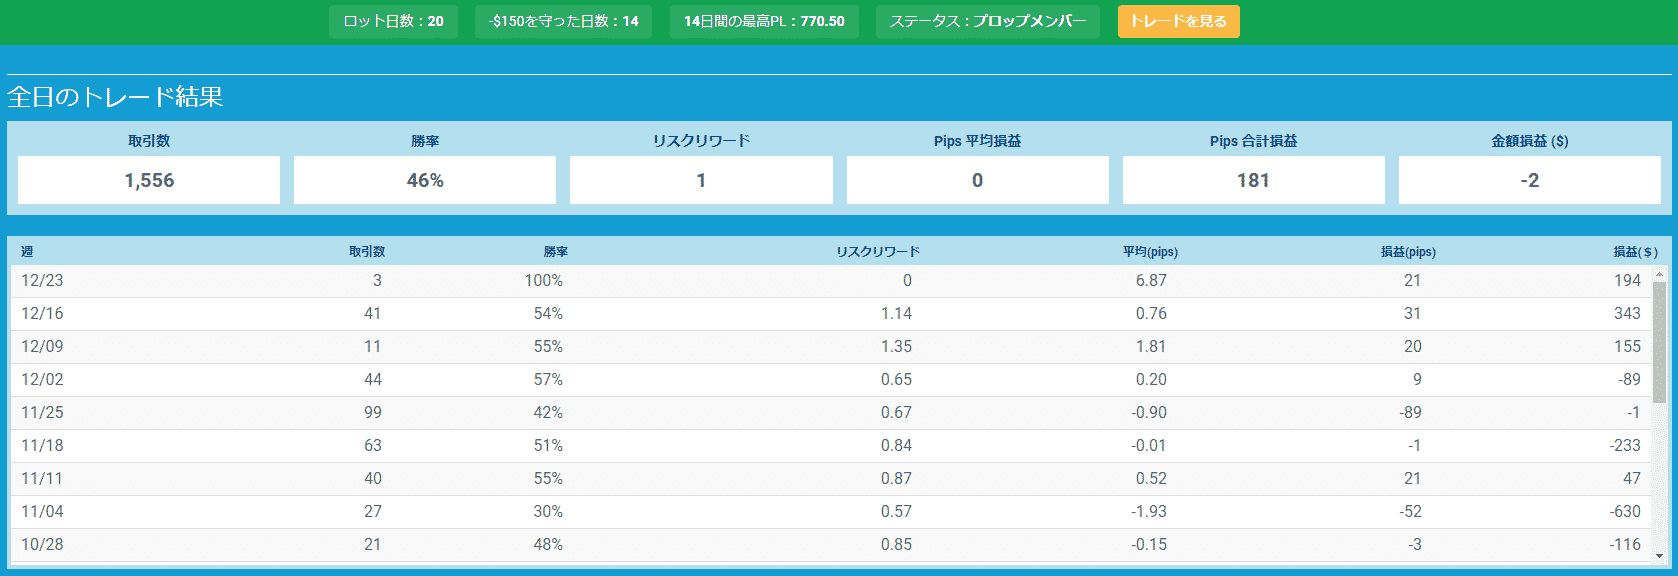Screen dimensions: 1678x576
Task: Select the 12/09 week row
Action: click(x=831, y=347)
